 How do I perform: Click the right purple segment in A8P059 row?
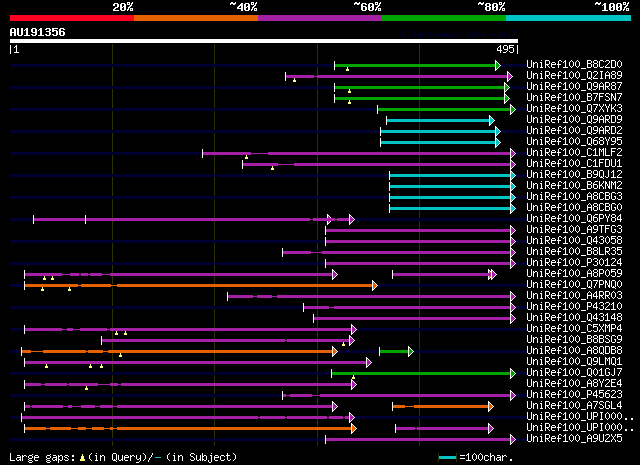coord(444,275)
